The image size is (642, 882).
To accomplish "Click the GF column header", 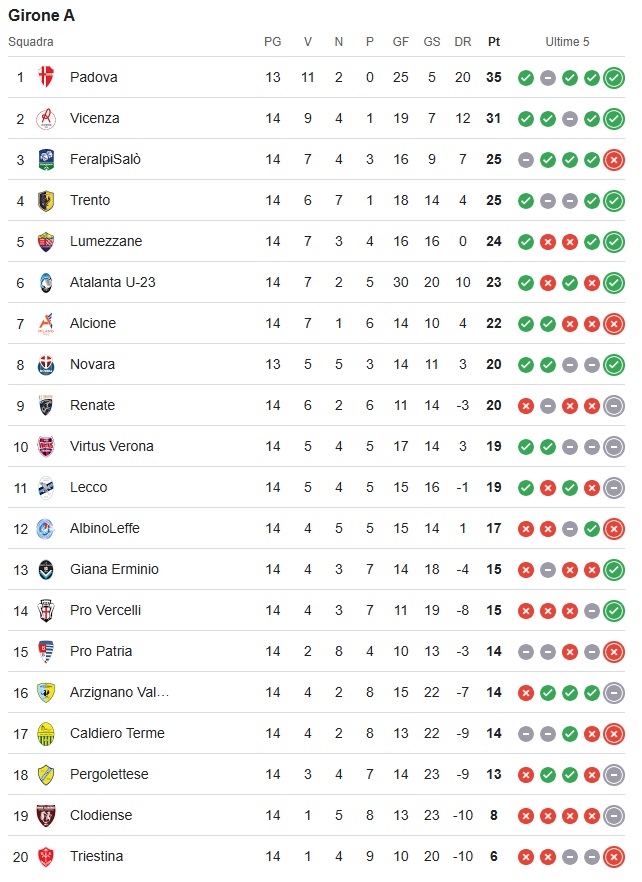I will pyautogui.click(x=401, y=42).
